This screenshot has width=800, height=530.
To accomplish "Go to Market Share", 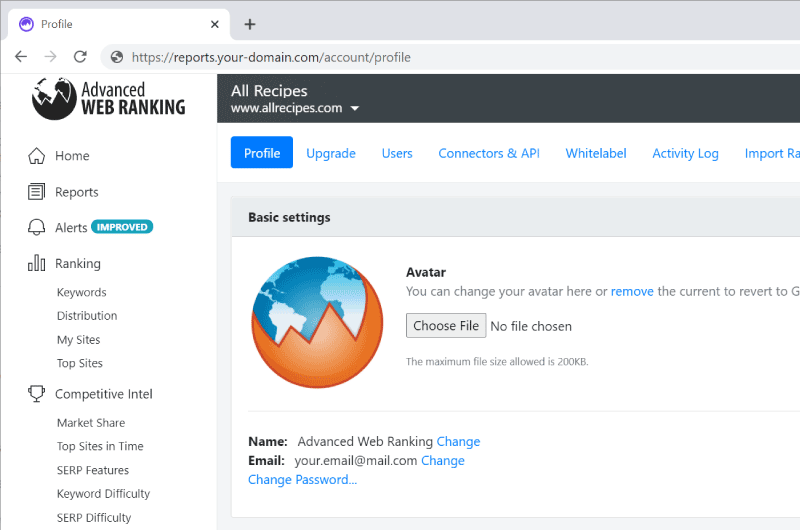I will point(91,423).
